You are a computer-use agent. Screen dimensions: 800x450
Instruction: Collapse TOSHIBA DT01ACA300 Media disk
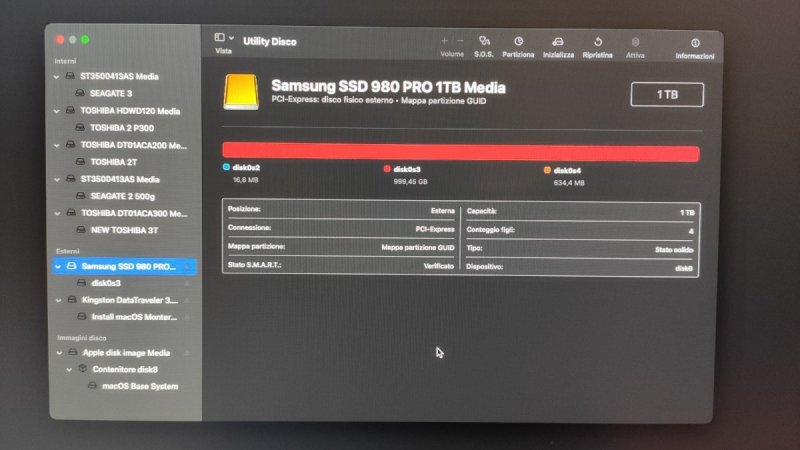pyautogui.click(x=58, y=213)
